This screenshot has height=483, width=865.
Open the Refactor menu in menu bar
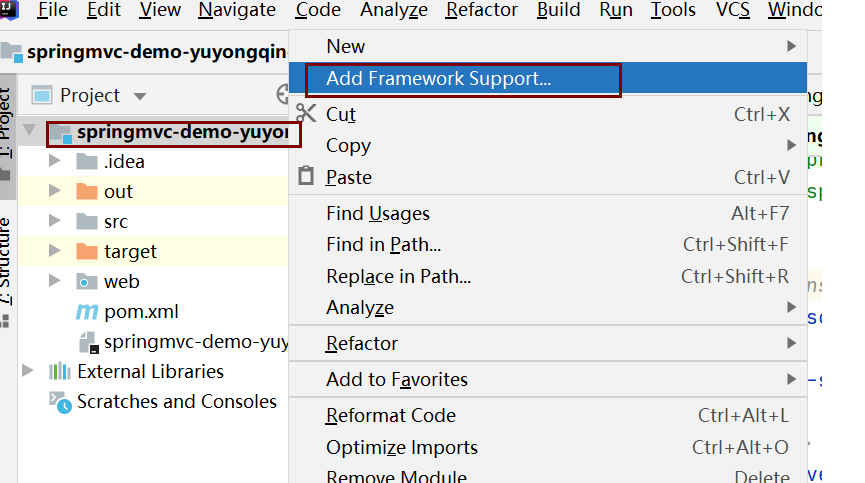[482, 11]
